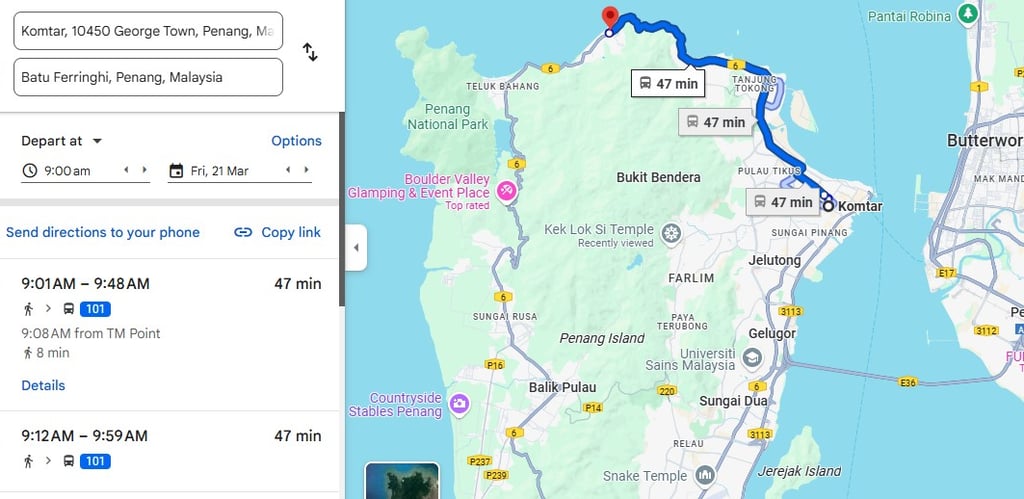1024x499 pixels.
Task: Open Details for 9:01 AM route
Action: click(x=43, y=385)
